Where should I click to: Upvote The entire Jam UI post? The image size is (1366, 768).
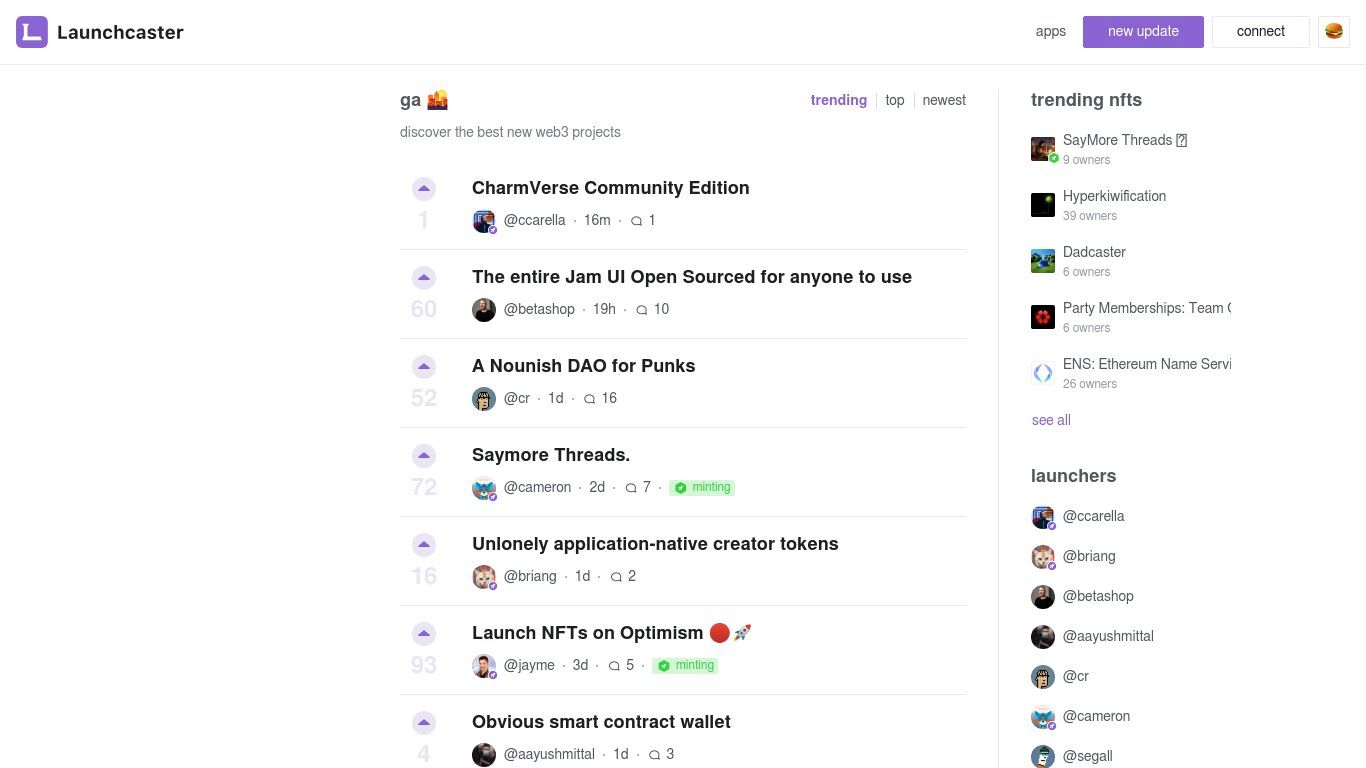tap(424, 277)
